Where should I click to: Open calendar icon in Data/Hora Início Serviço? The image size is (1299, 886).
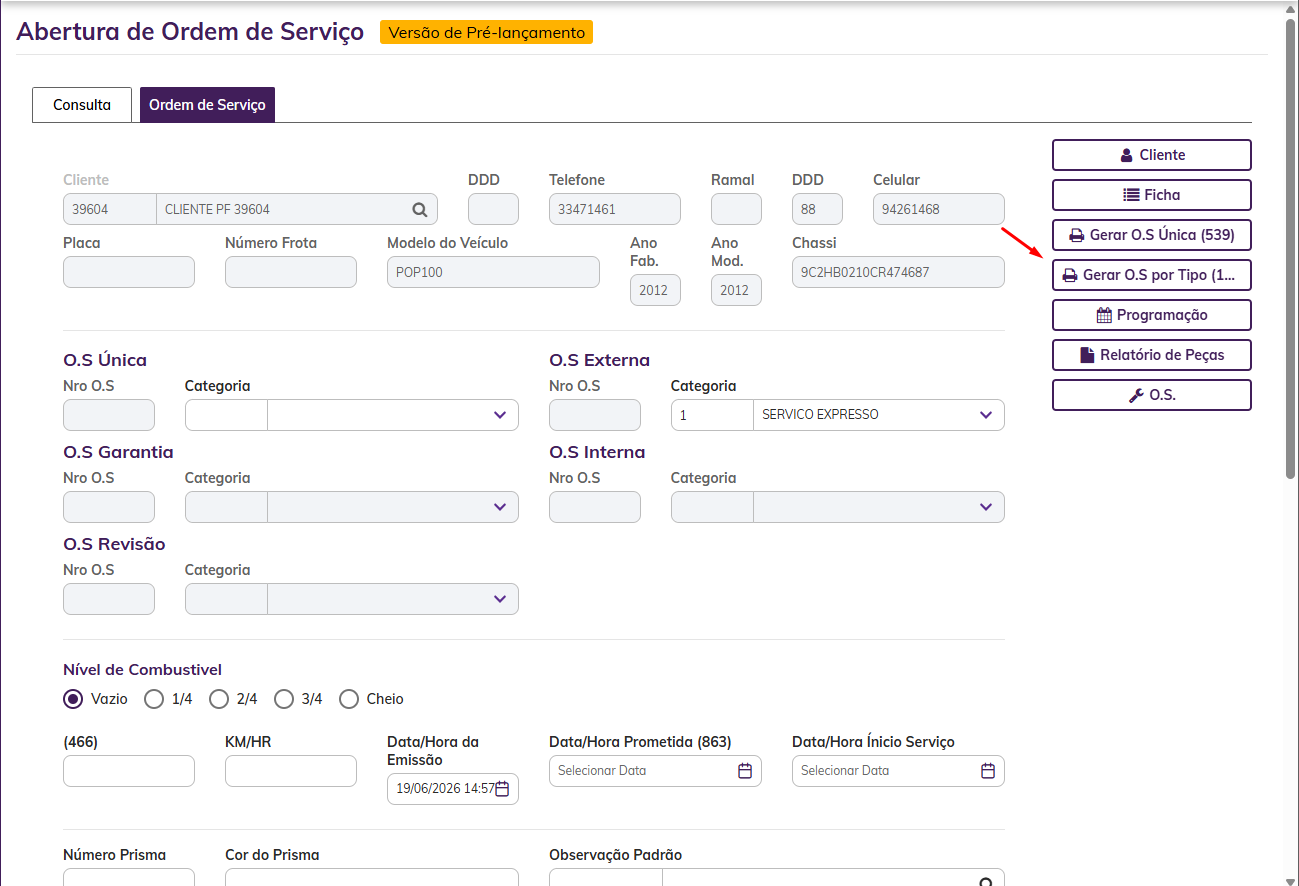click(988, 771)
